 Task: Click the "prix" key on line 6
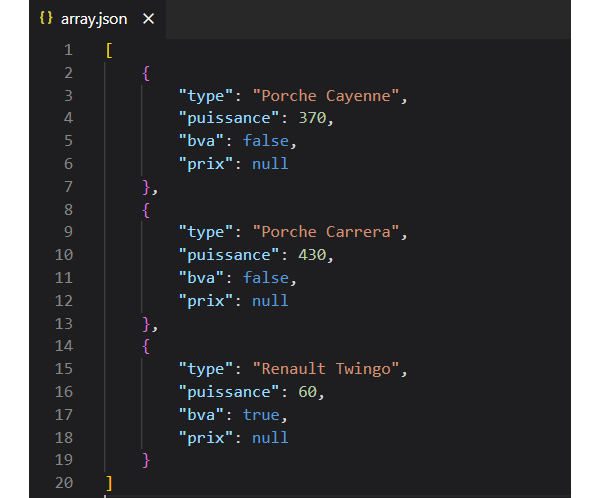pyautogui.click(x=206, y=165)
